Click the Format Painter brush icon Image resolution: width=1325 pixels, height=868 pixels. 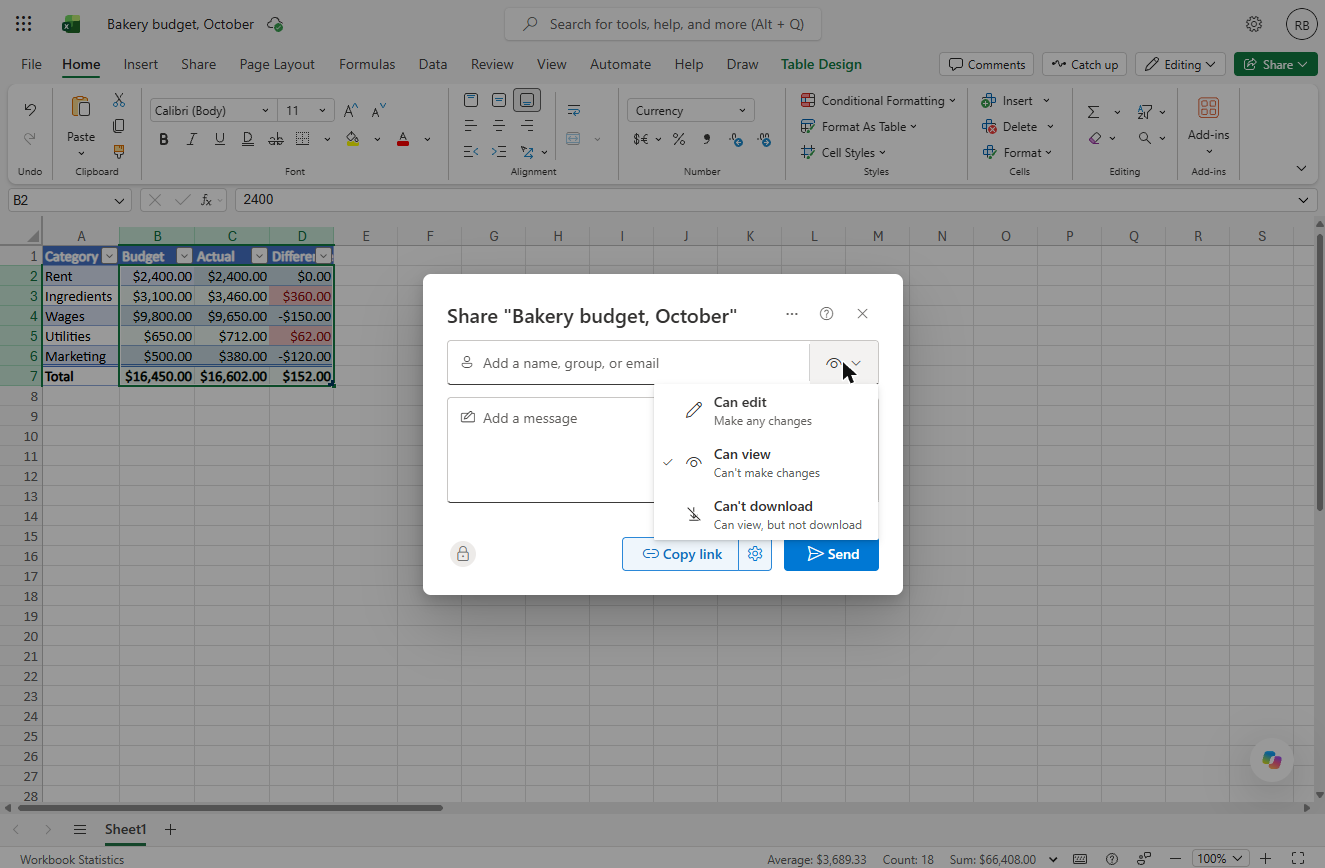point(119,152)
